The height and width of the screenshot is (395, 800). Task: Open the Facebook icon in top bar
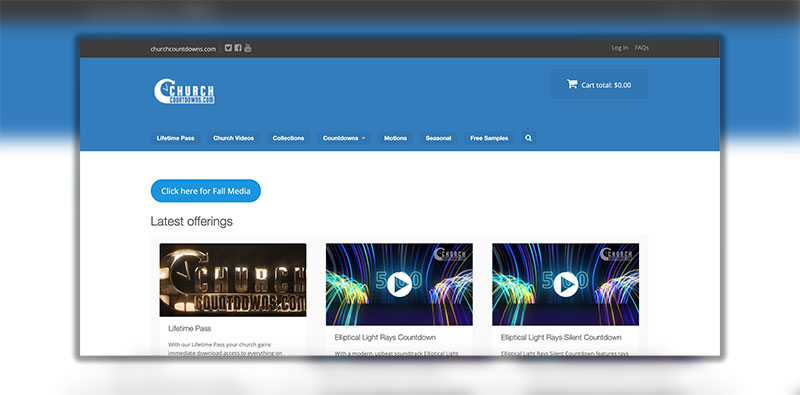(238, 48)
